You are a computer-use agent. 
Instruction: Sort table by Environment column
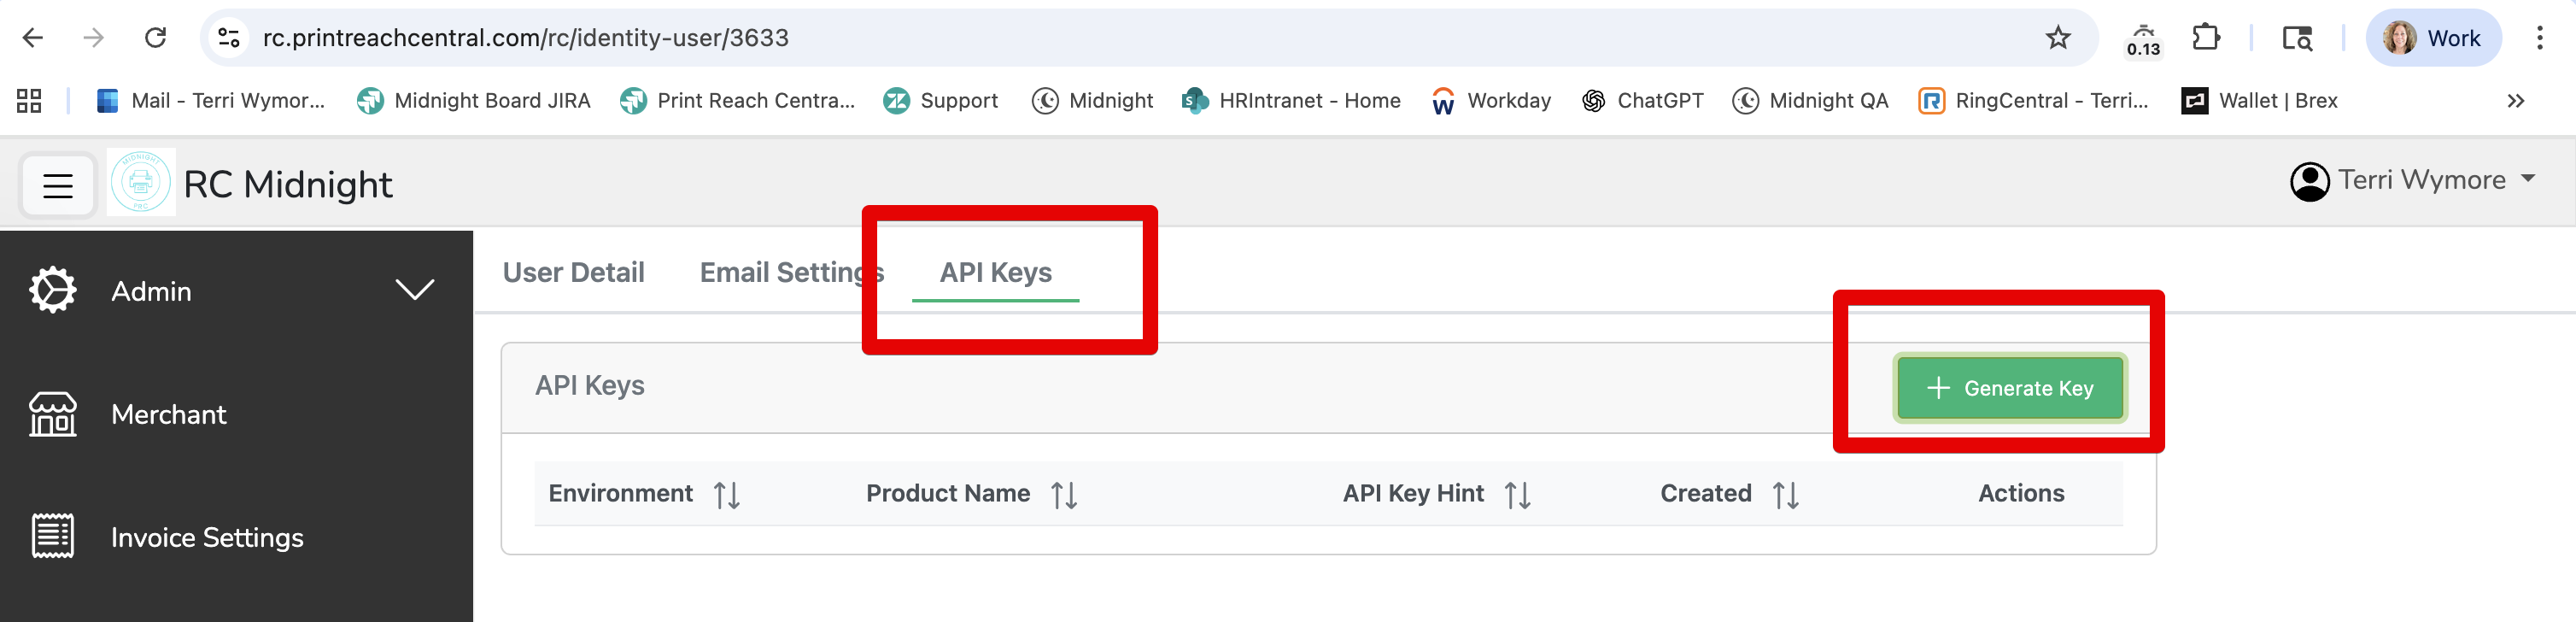[727, 494]
